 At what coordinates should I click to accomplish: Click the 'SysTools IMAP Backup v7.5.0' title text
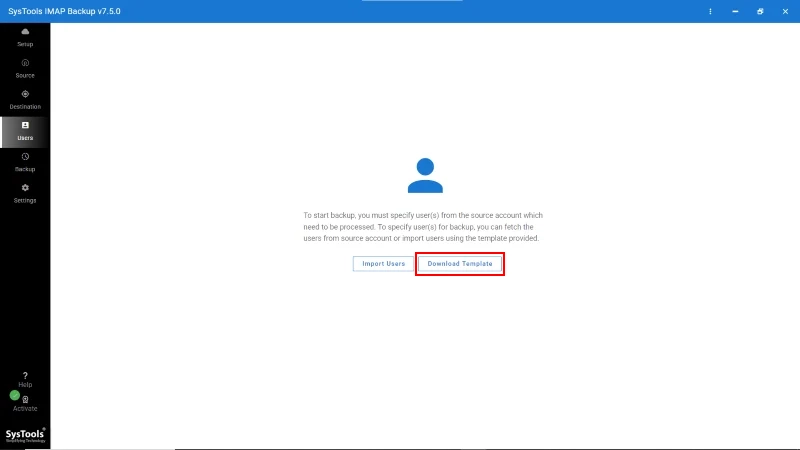(64, 11)
